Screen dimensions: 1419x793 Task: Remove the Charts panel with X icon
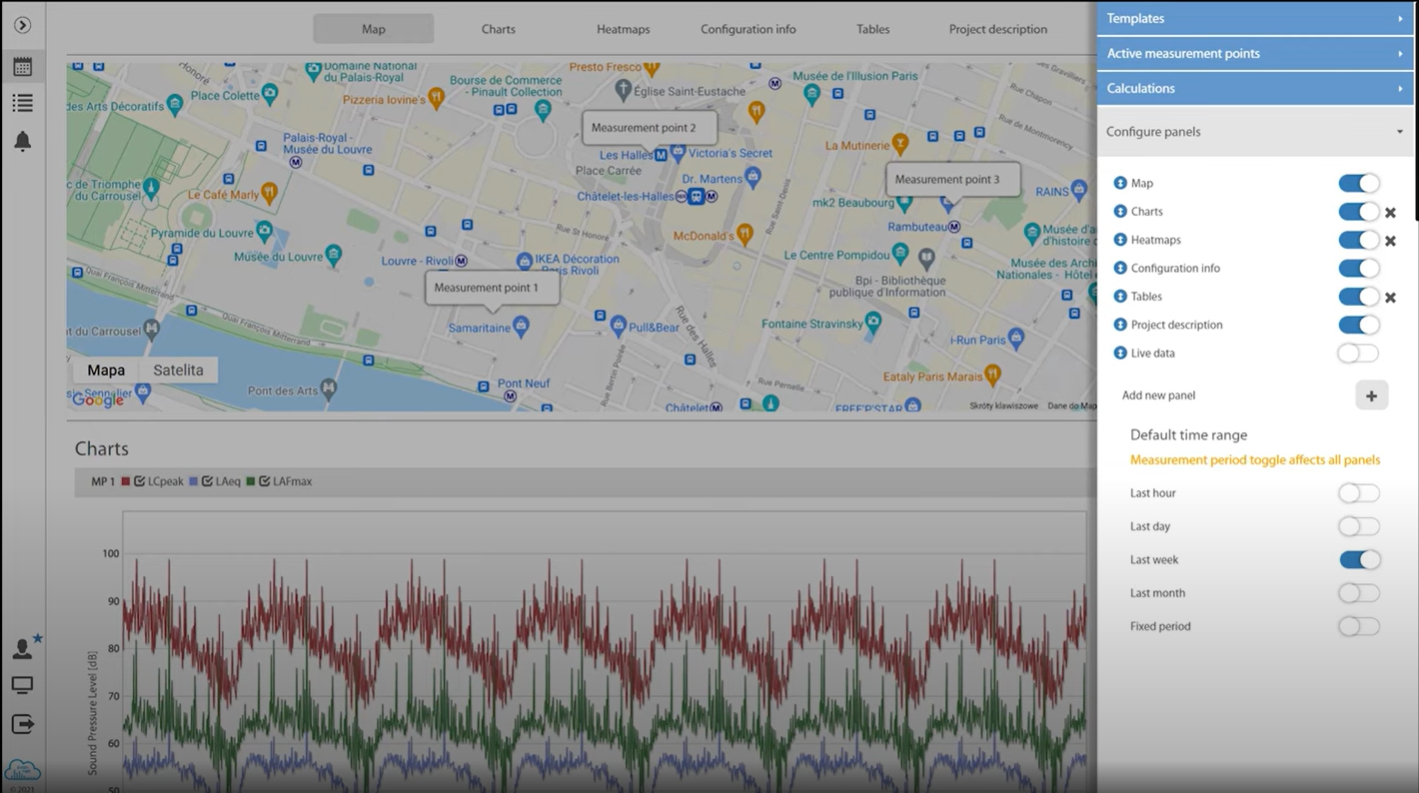(1390, 213)
